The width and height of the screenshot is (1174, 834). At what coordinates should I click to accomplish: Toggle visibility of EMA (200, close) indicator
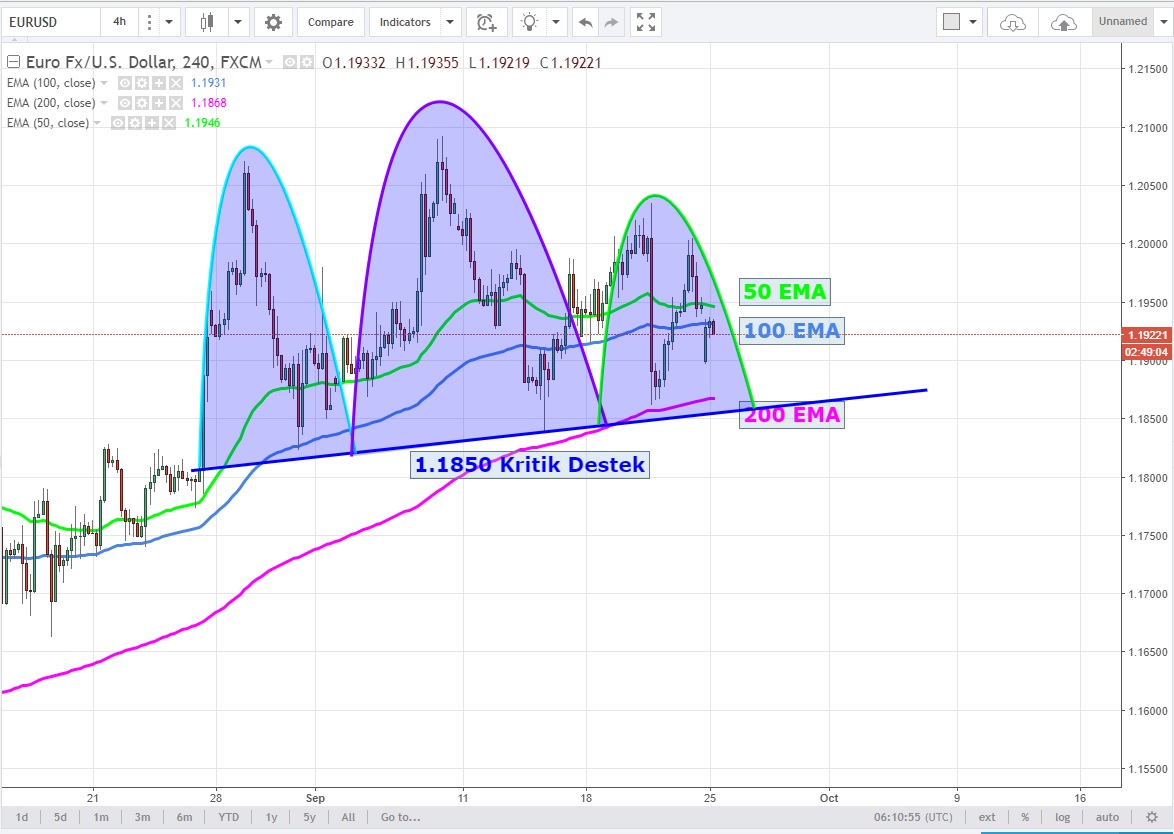click(x=126, y=103)
